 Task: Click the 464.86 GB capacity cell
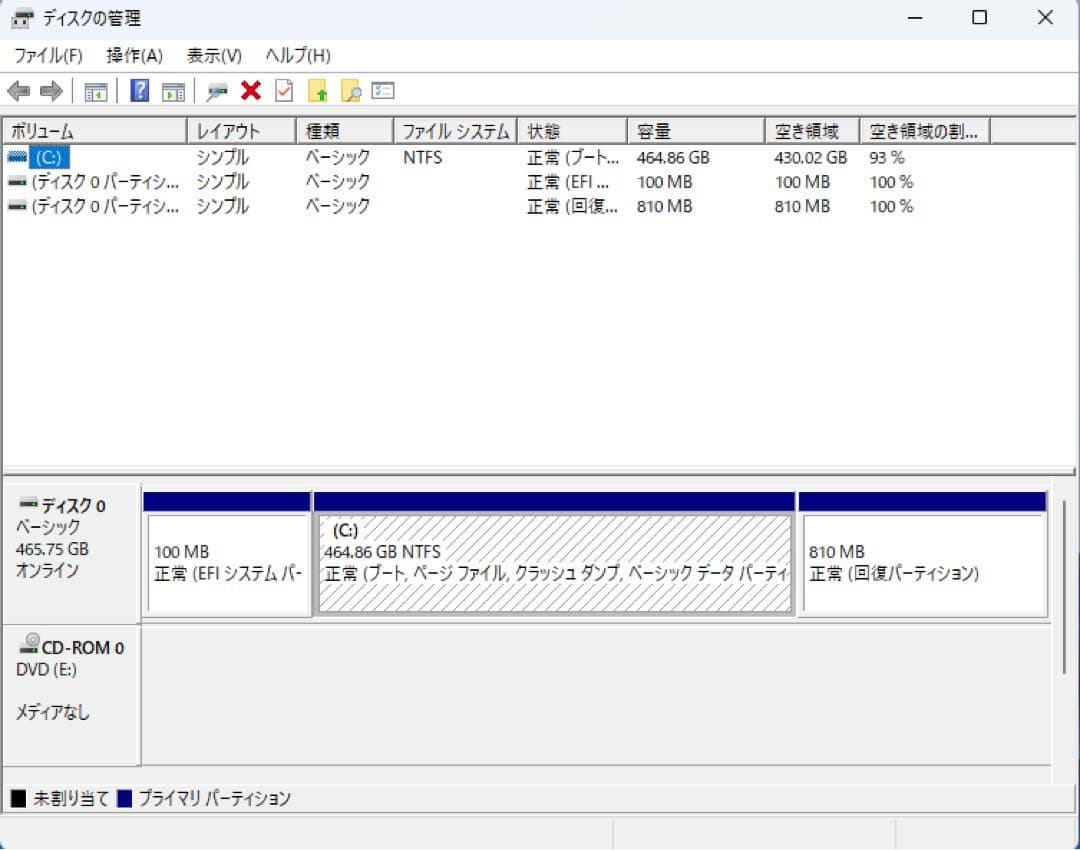point(673,157)
